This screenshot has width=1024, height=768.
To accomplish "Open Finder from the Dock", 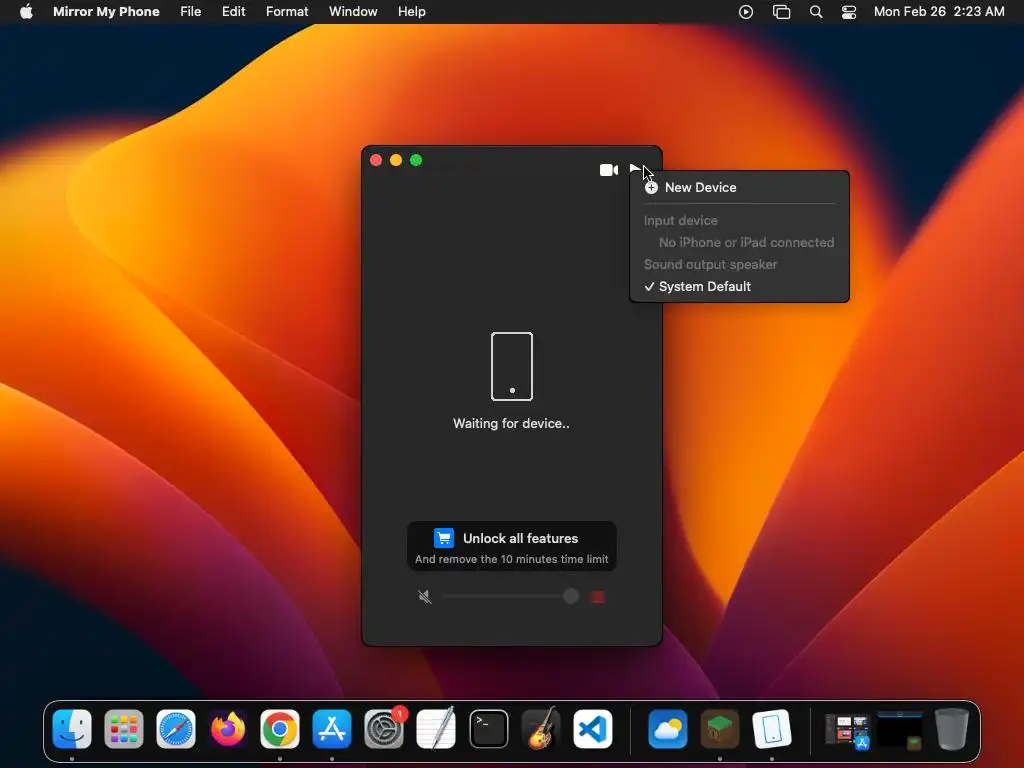I will coord(72,729).
